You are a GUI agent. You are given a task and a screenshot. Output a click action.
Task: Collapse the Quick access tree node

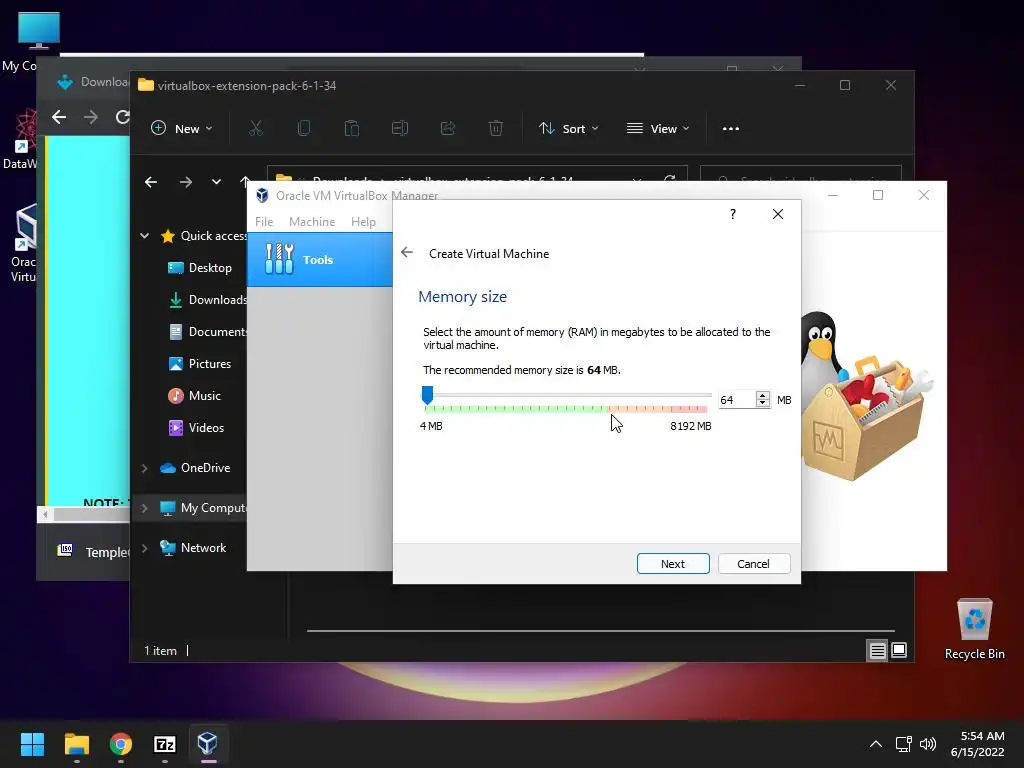[x=144, y=236]
